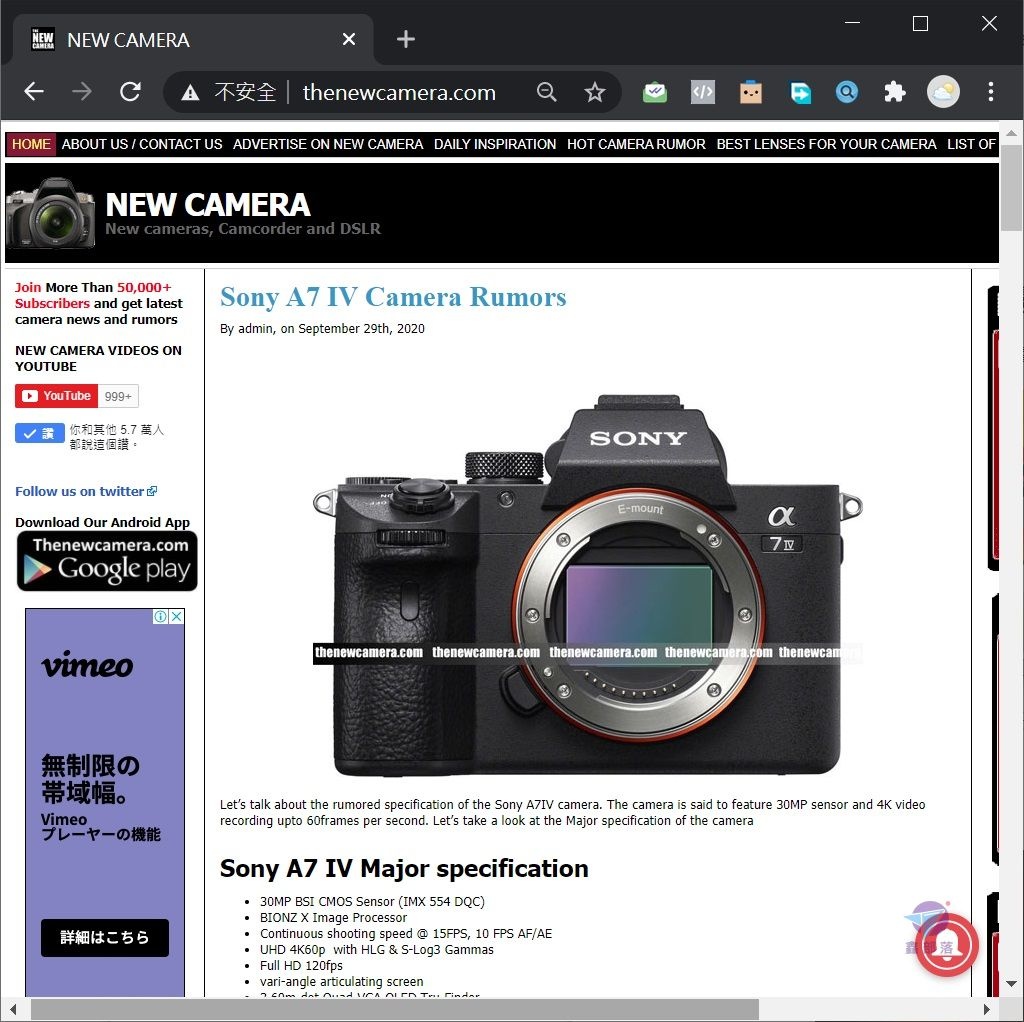Maximize the Chrome window

[x=920, y=23]
